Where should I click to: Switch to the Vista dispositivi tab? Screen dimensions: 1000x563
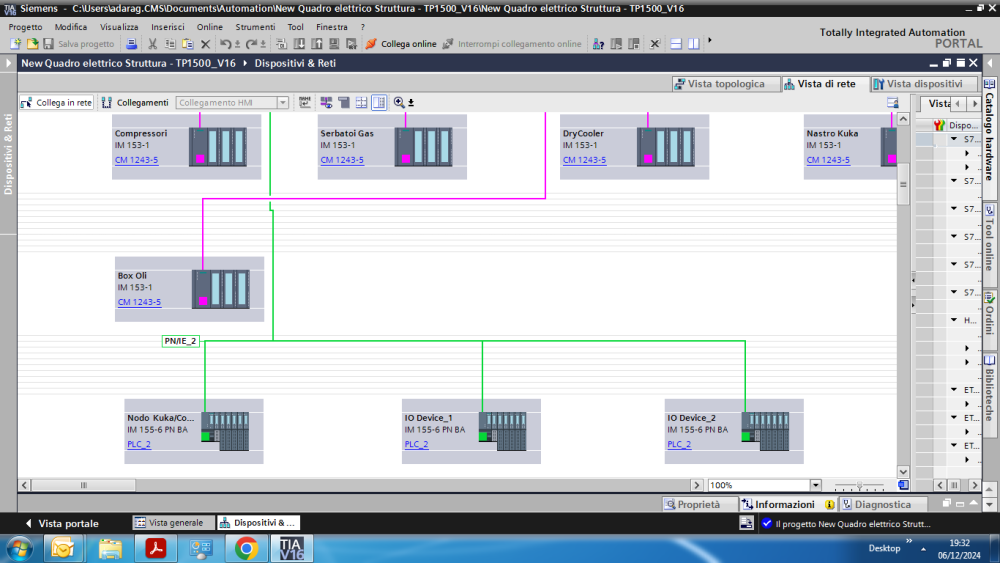pyautogui.click(x=924, y=84)
